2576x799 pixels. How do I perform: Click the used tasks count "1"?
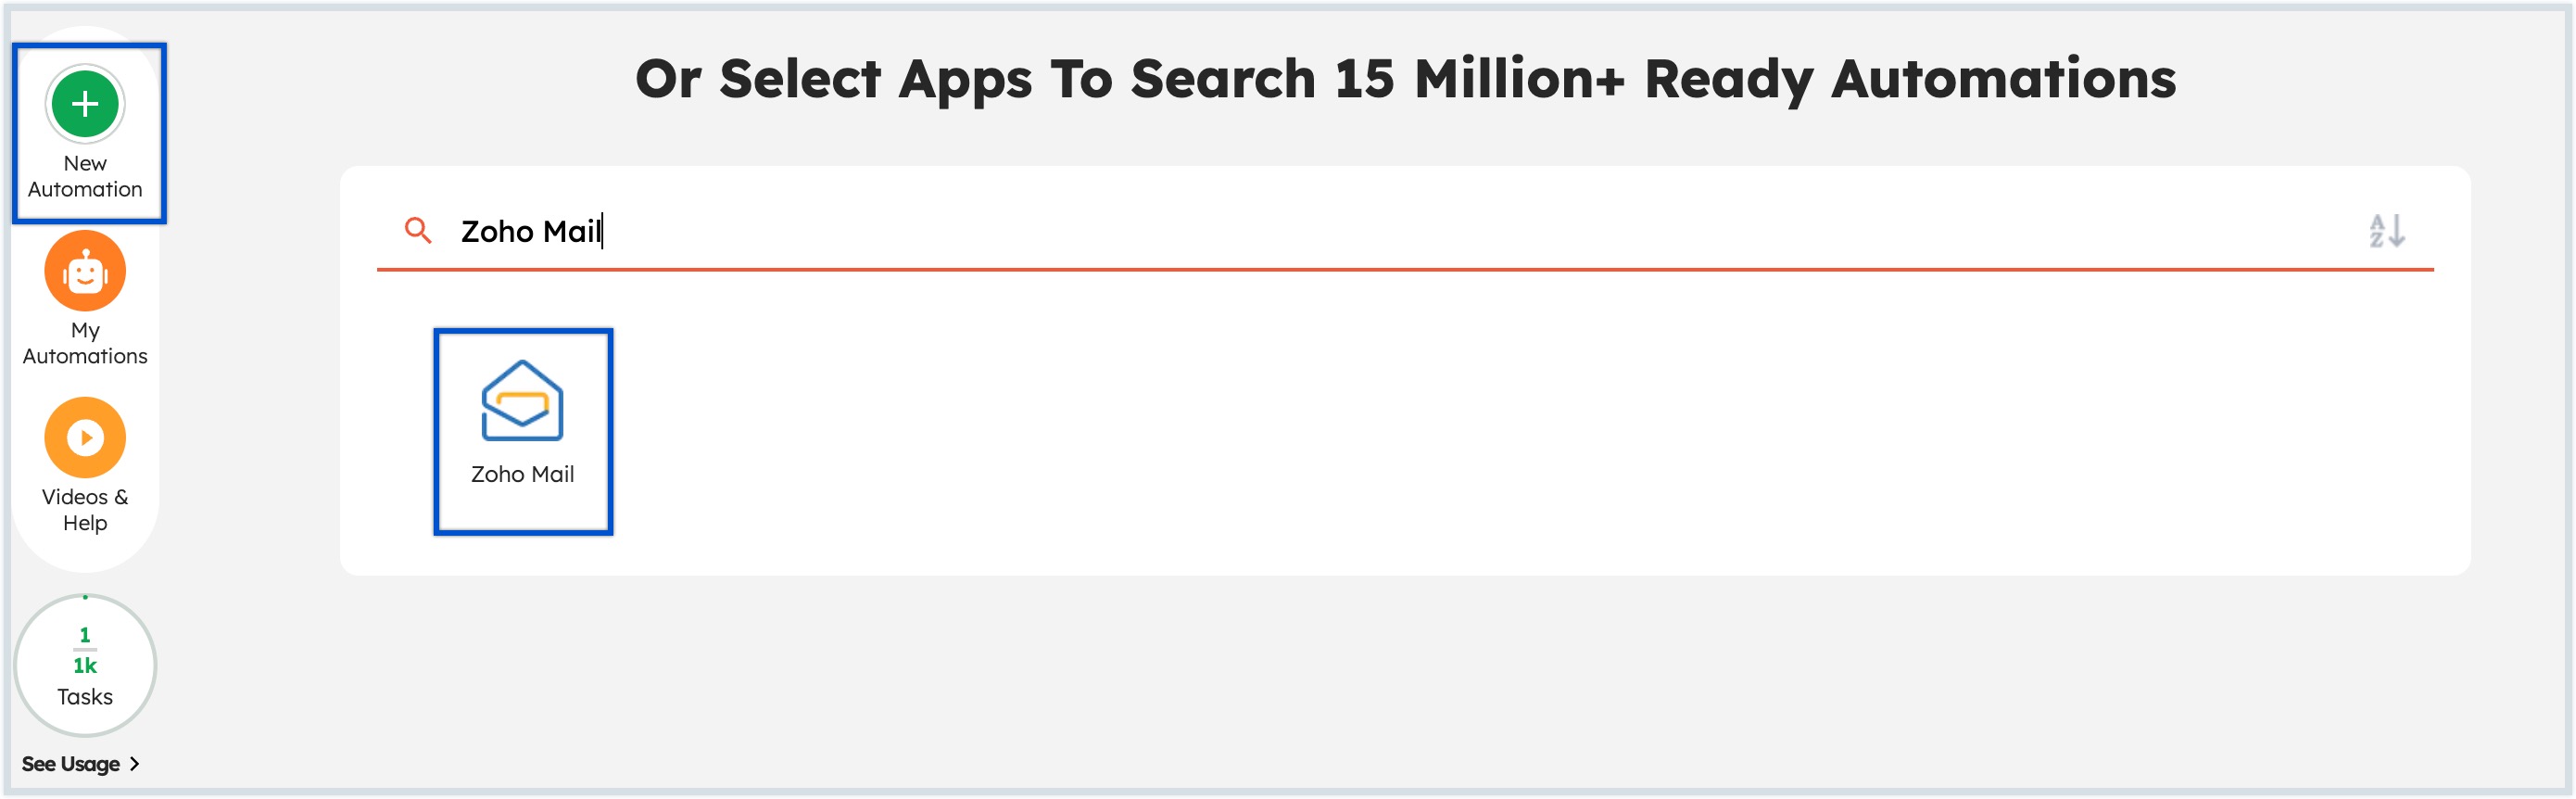point(85,635)
